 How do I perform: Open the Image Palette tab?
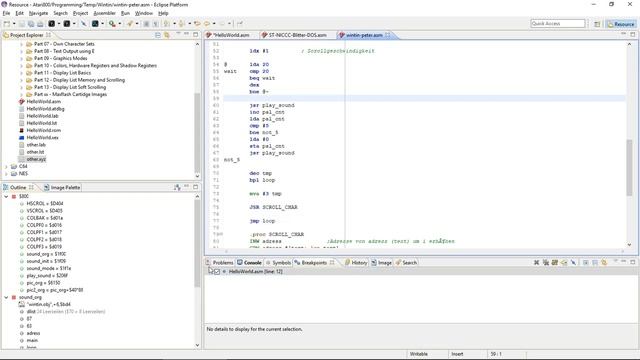point(62,187)
